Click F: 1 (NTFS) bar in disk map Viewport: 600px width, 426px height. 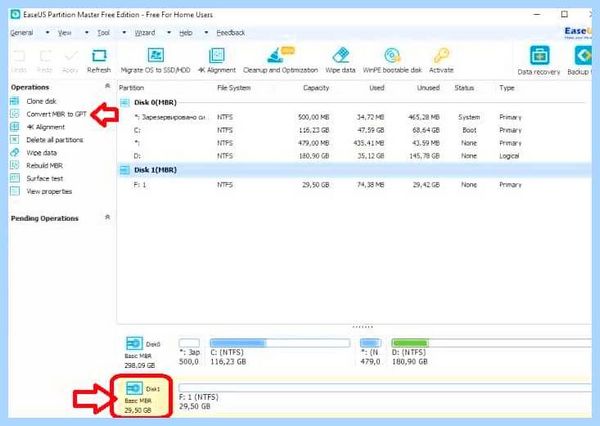coord(385,388)
